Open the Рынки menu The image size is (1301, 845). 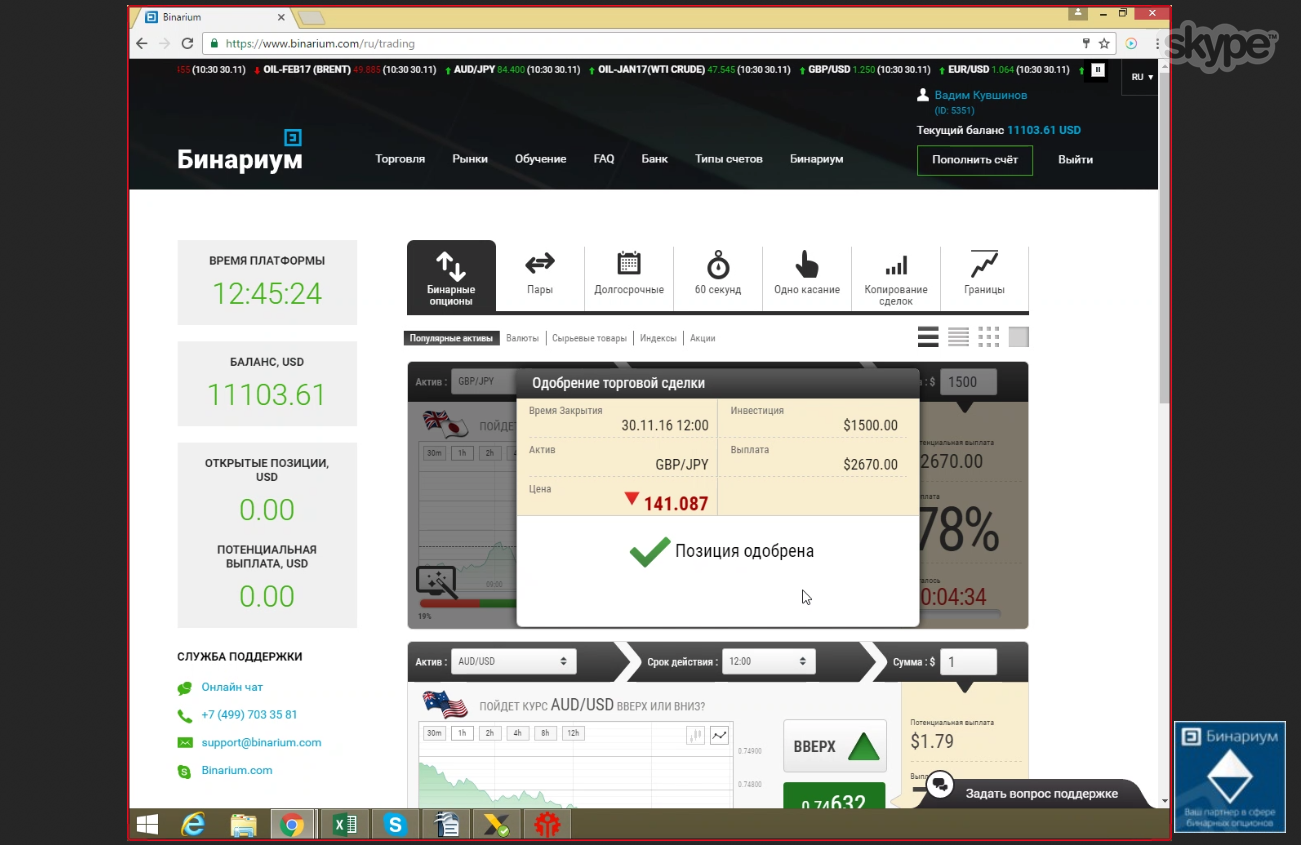point(470,159)
